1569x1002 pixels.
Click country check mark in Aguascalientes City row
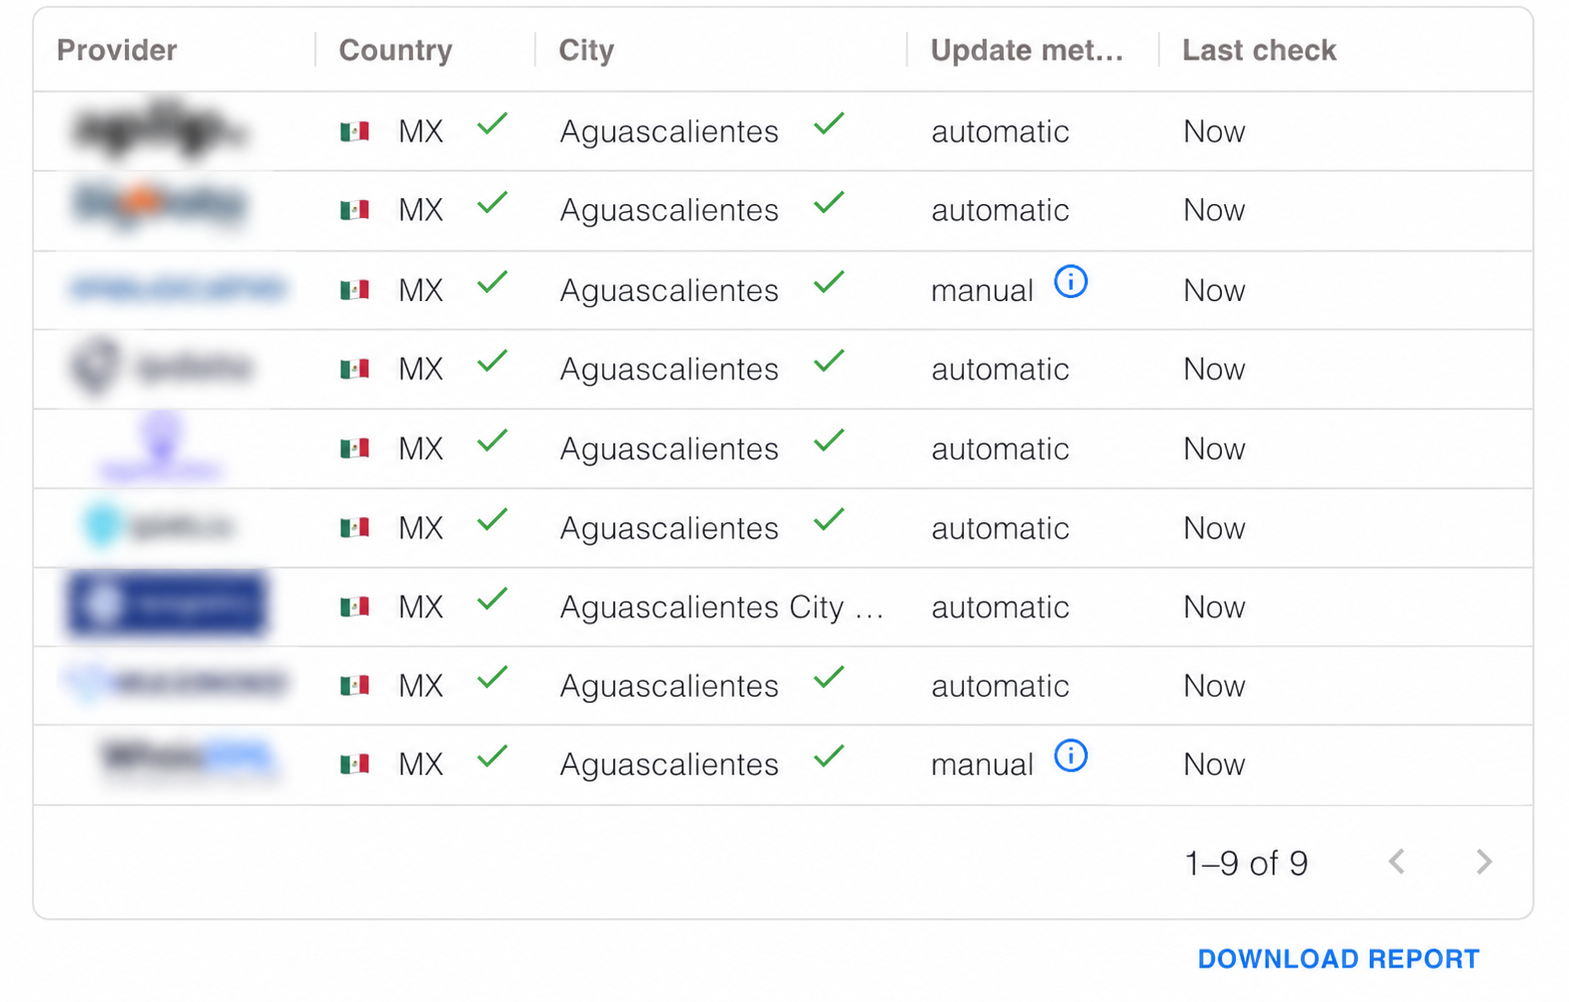492,600
